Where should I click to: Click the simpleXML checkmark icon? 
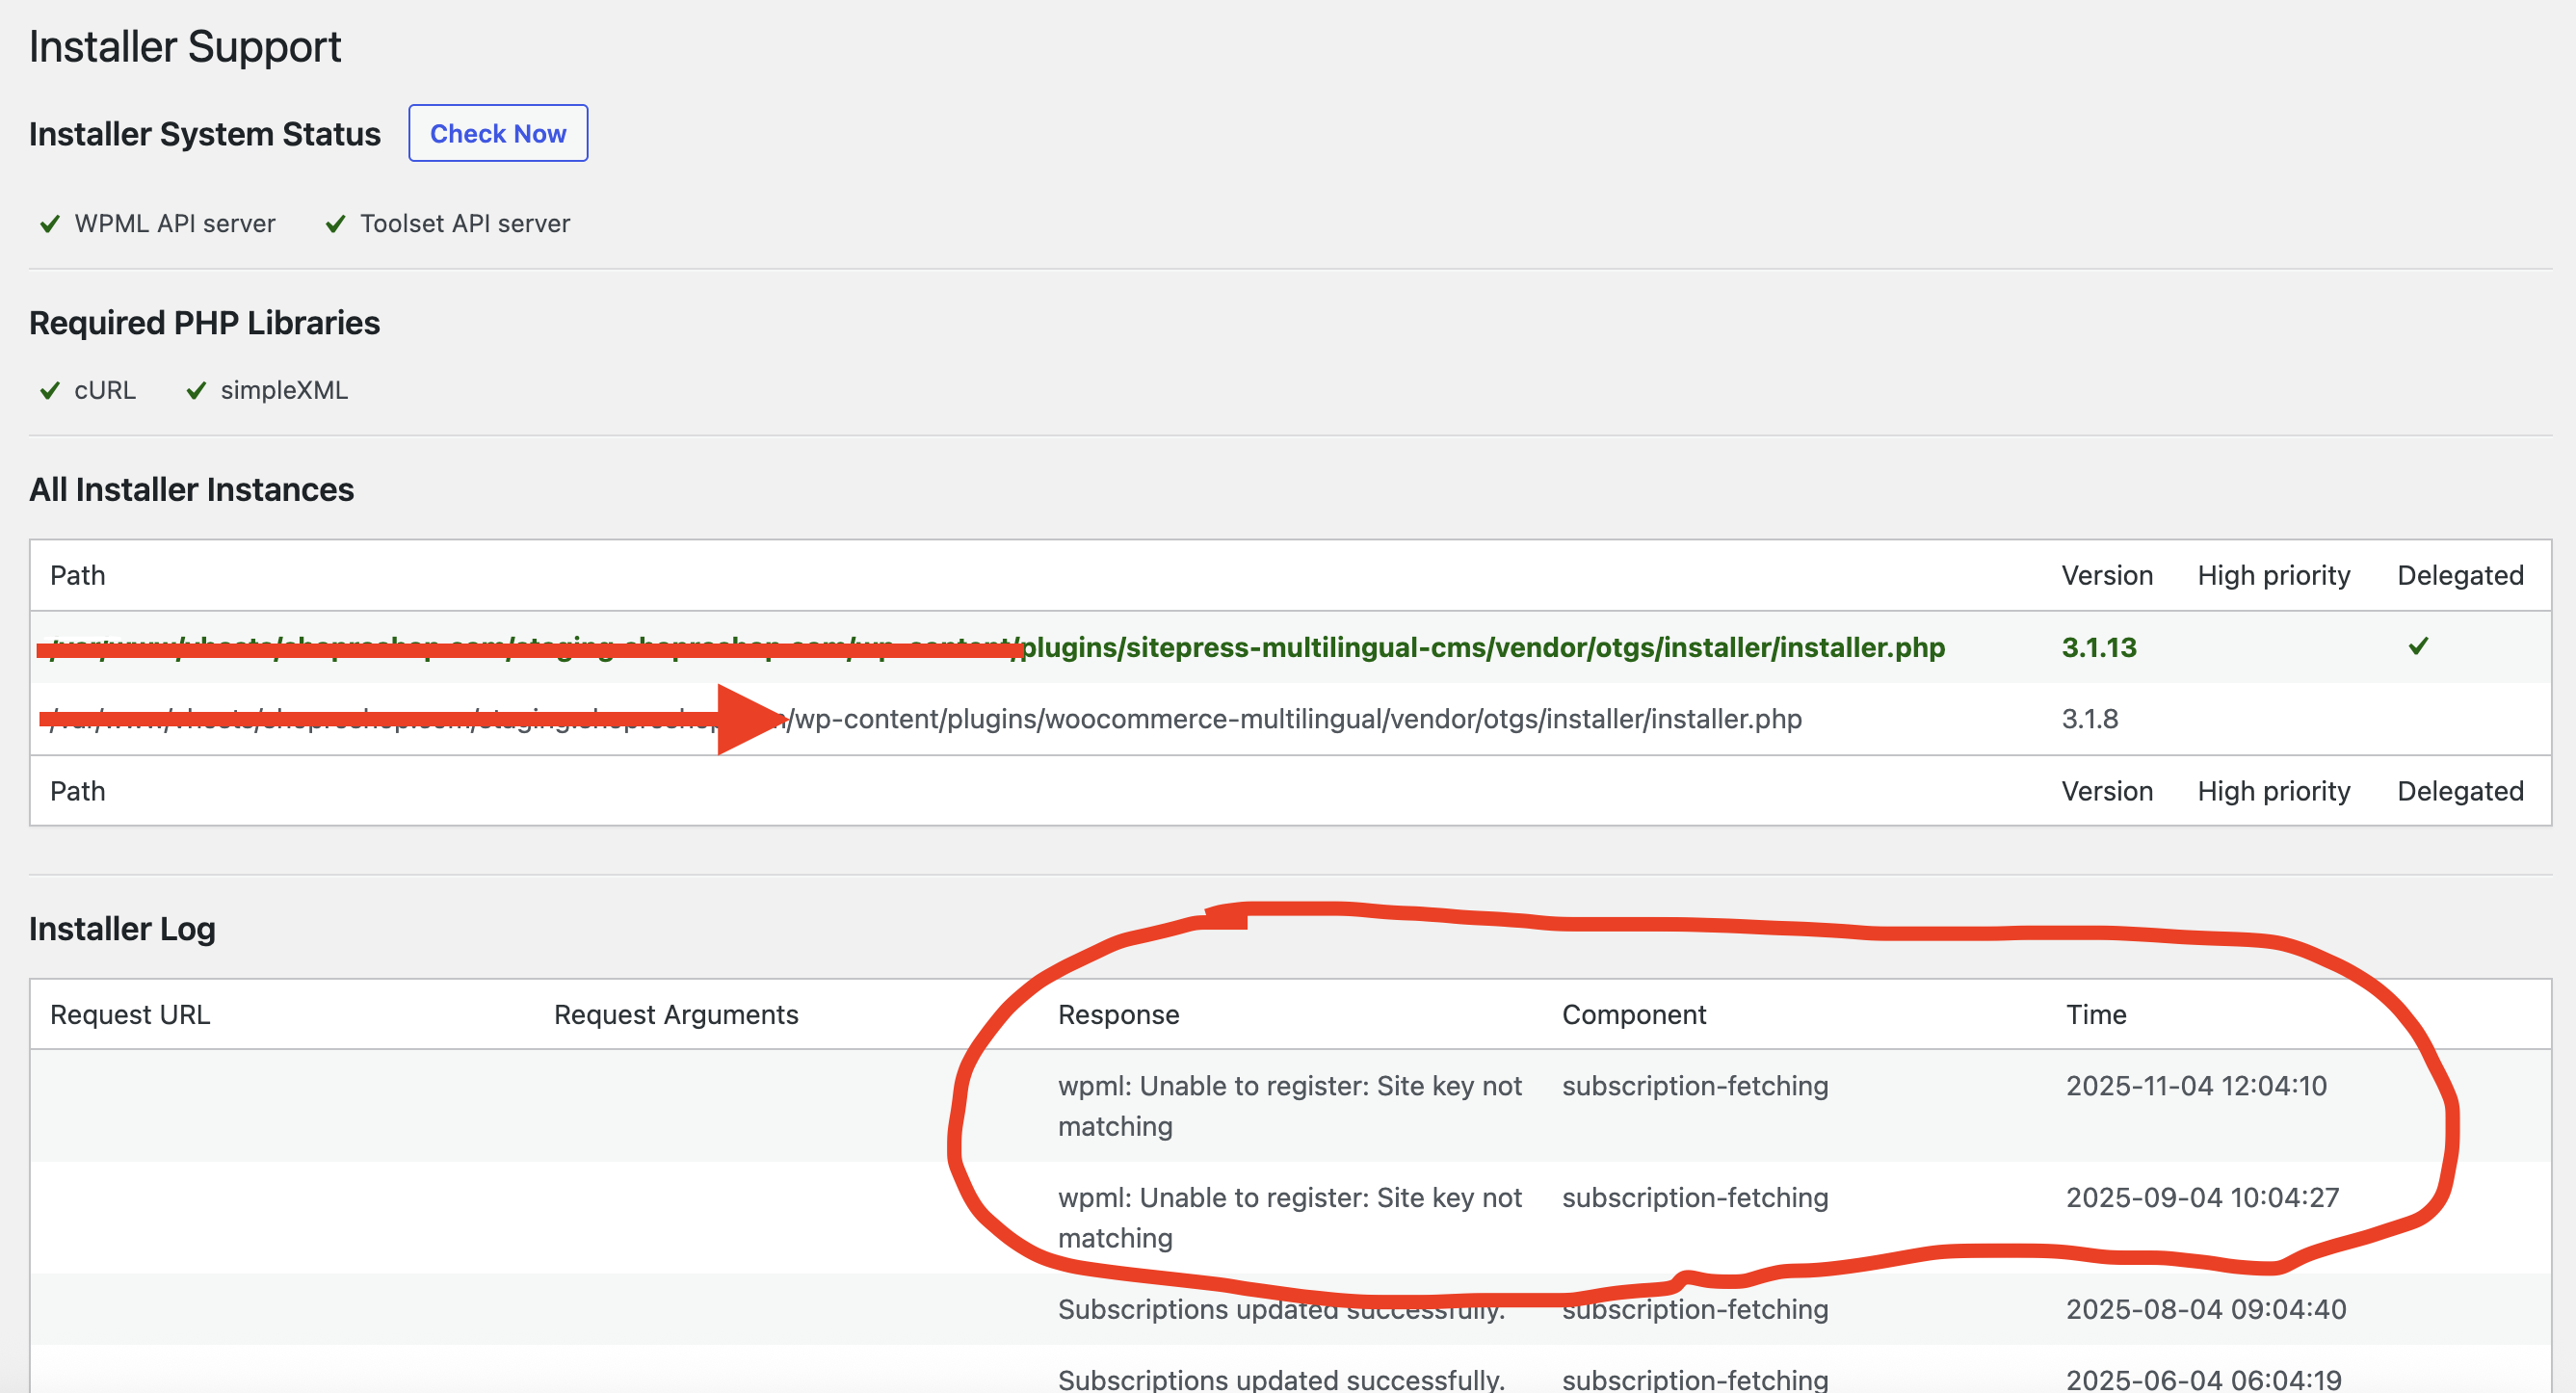pyautogui.click(x=196, y=391)
